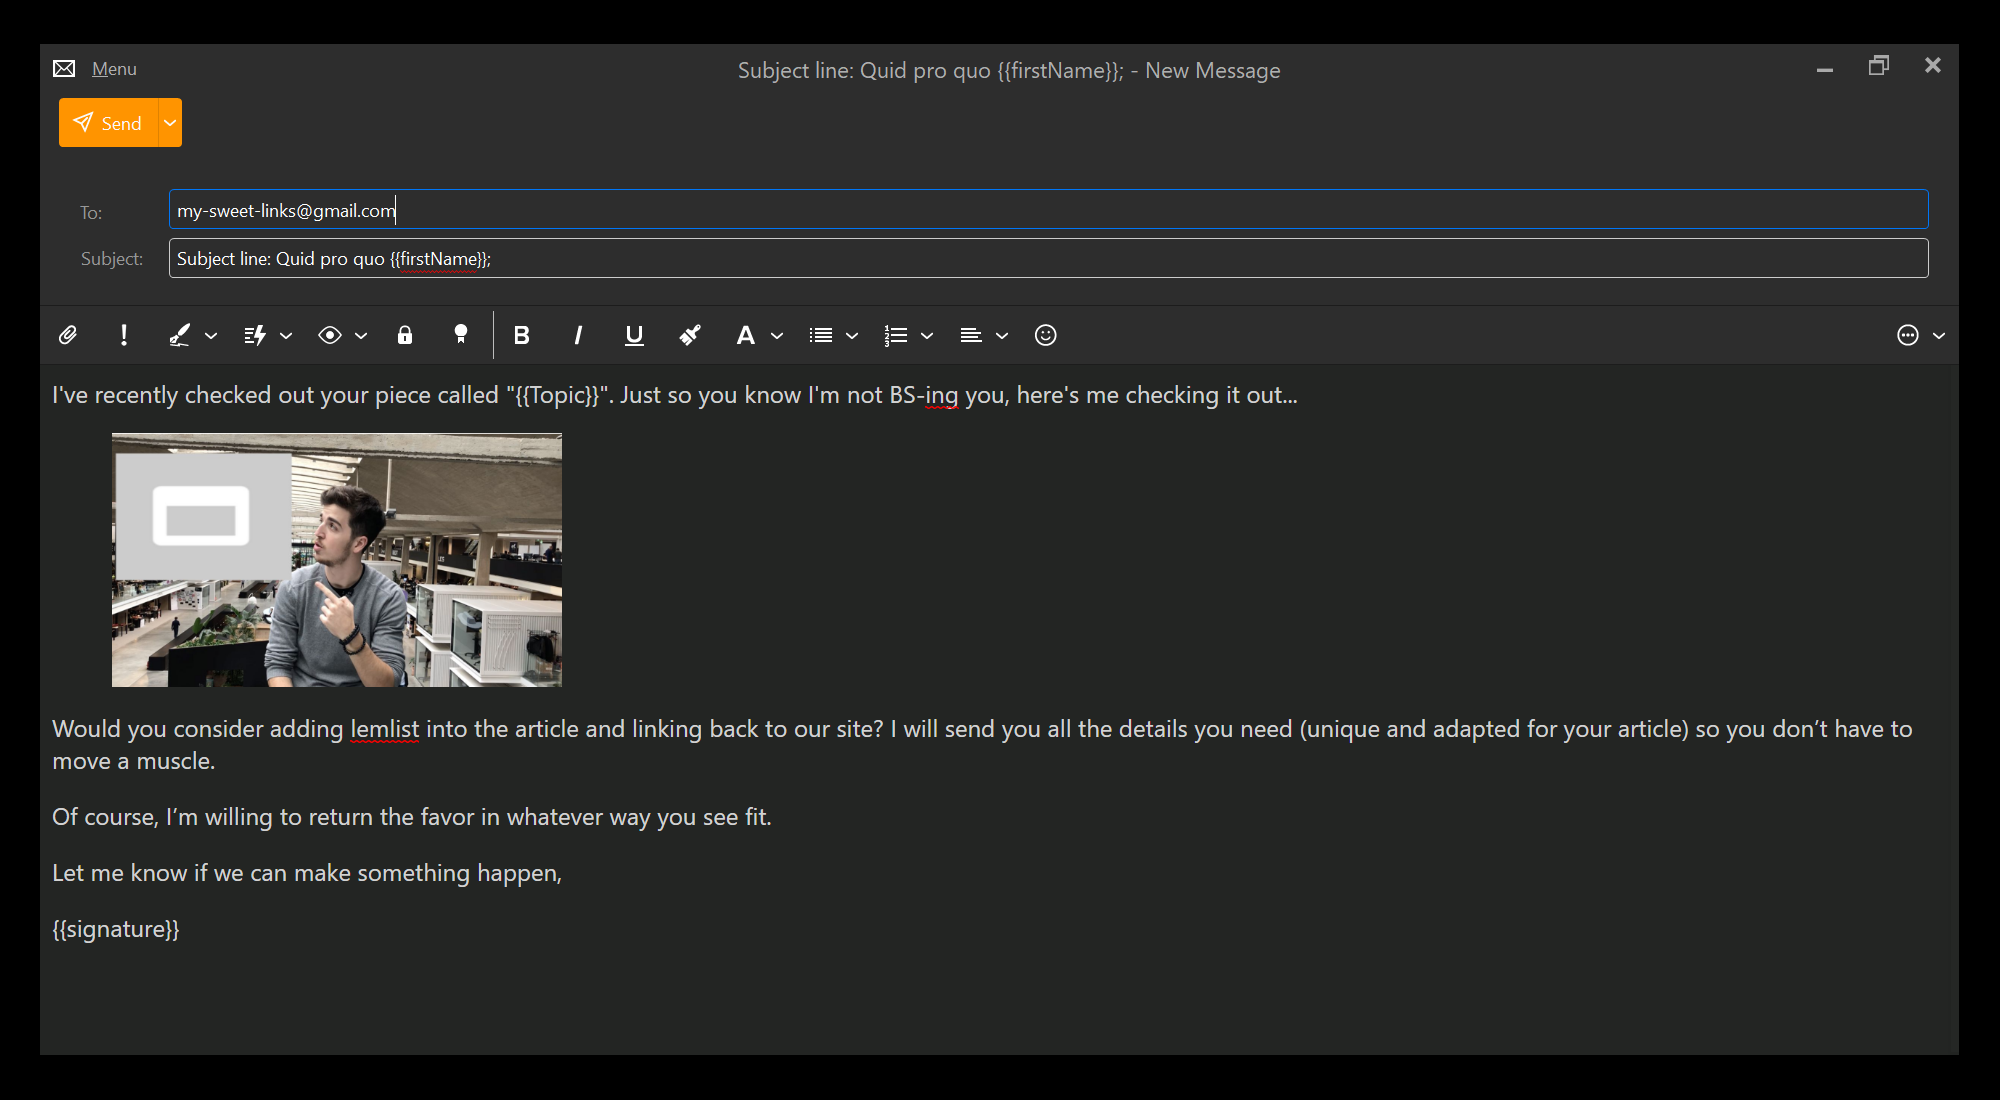Expand the bulleted list dropdown
This screenshot has height=1100, width=2000.
tap(852, 336)
